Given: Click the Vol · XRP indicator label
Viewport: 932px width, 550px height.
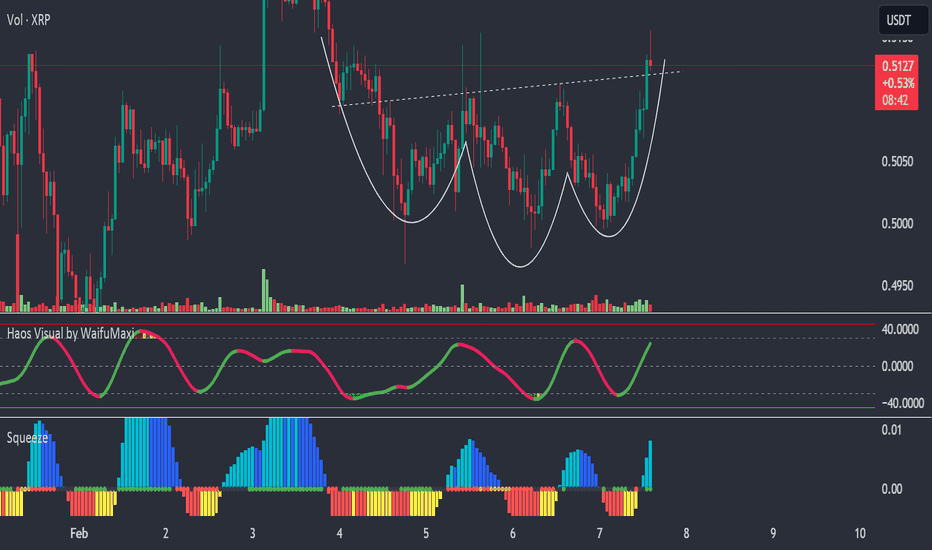Looking at the screenshot, I should point(29,20).
